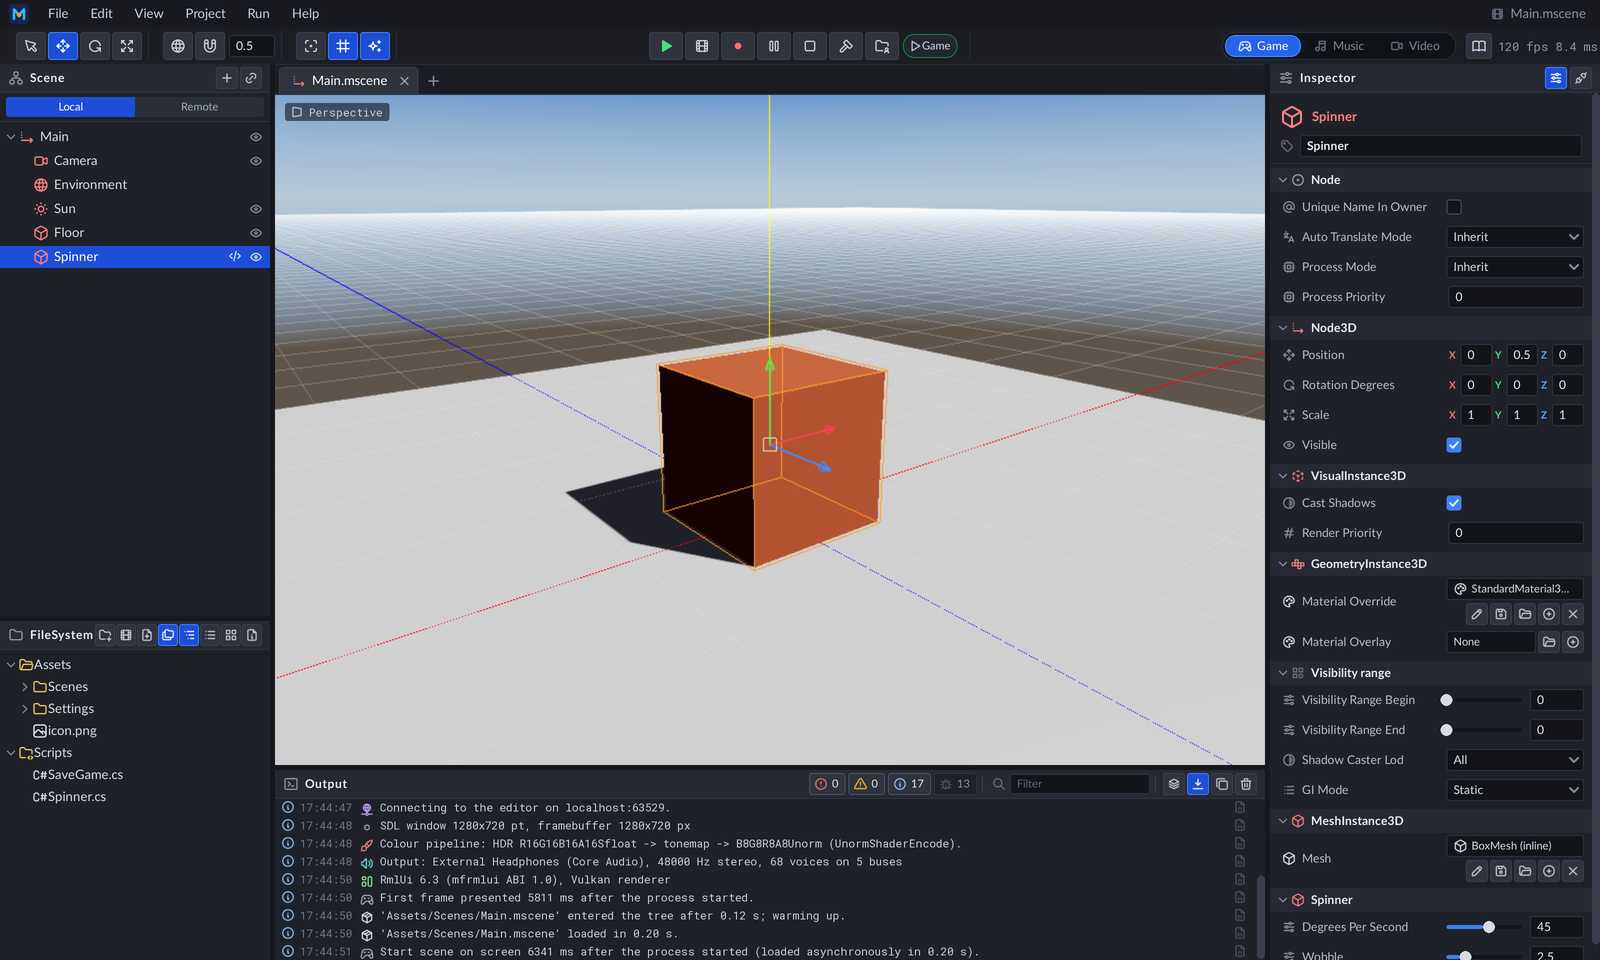
Task: Pause the running scene
Action: point(774,46)
